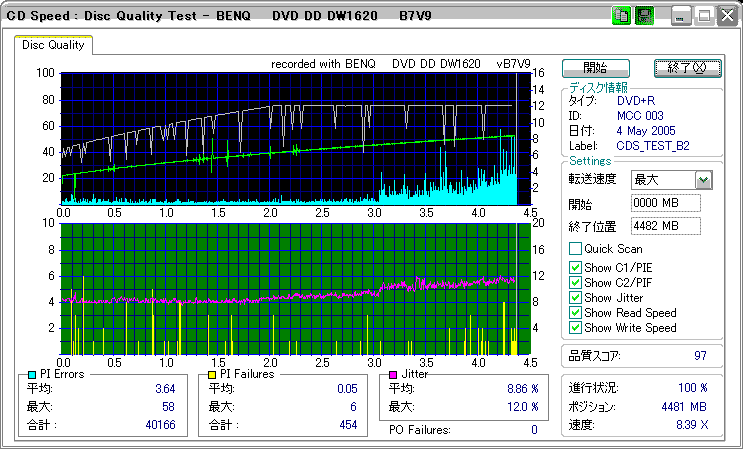Screen dimensions: 743x449
Task: Click the magenta Jitter color swatch
Action: [393, 374]
